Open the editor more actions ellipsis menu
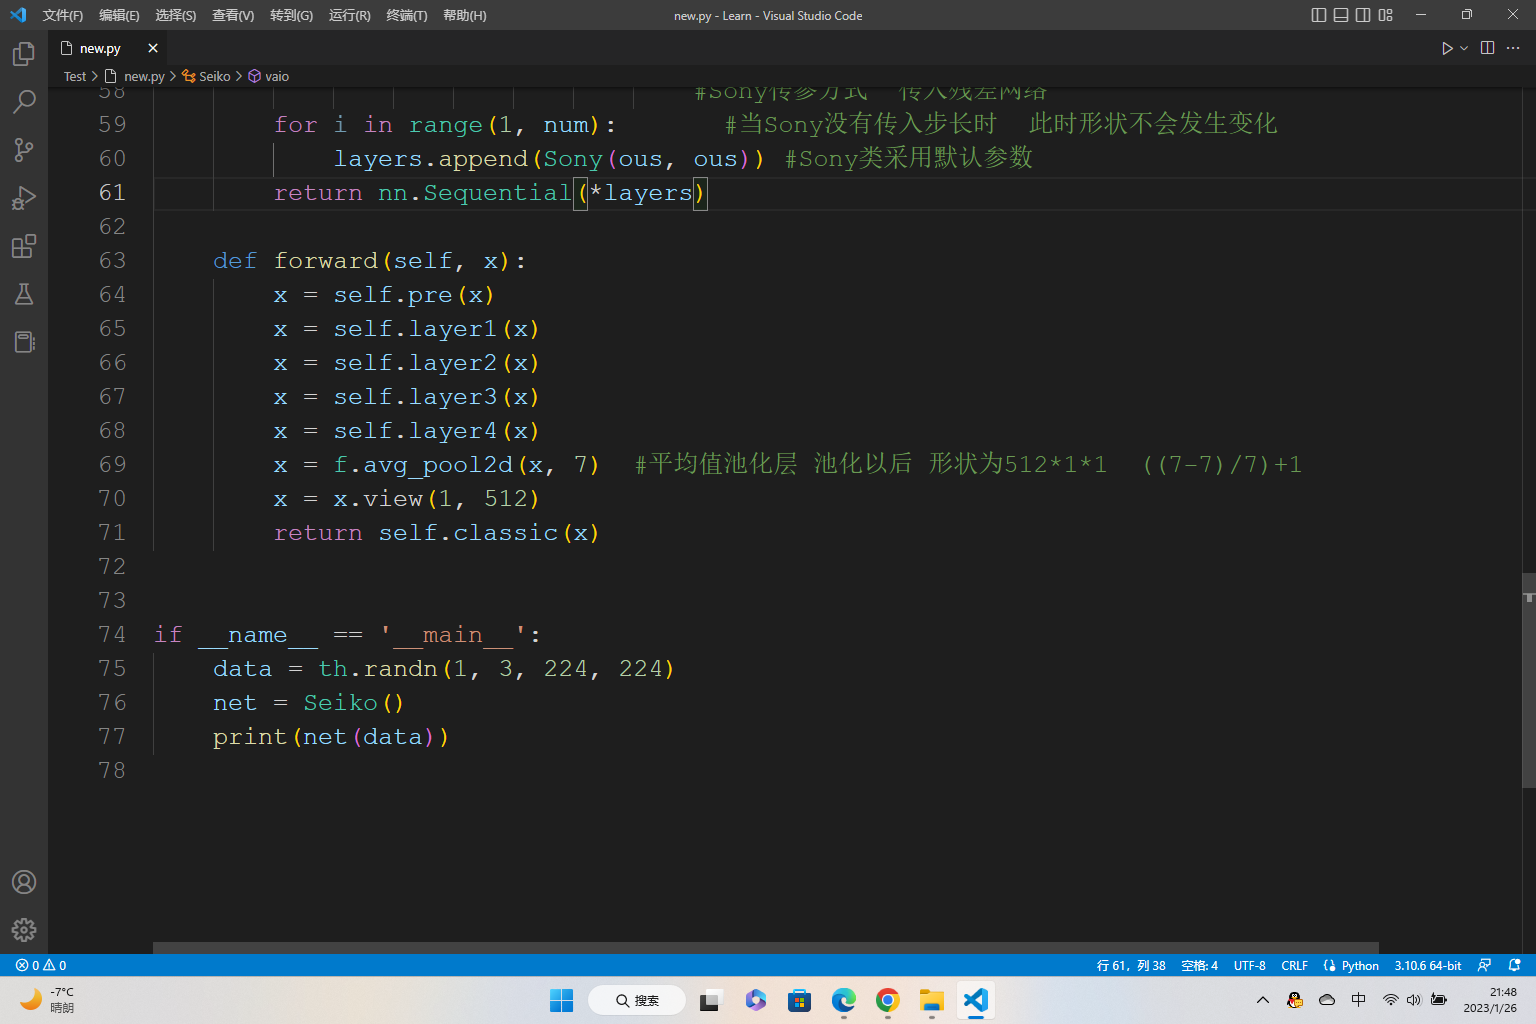Viewport: 1536px width, 1024px height. tap(1512, 47)
